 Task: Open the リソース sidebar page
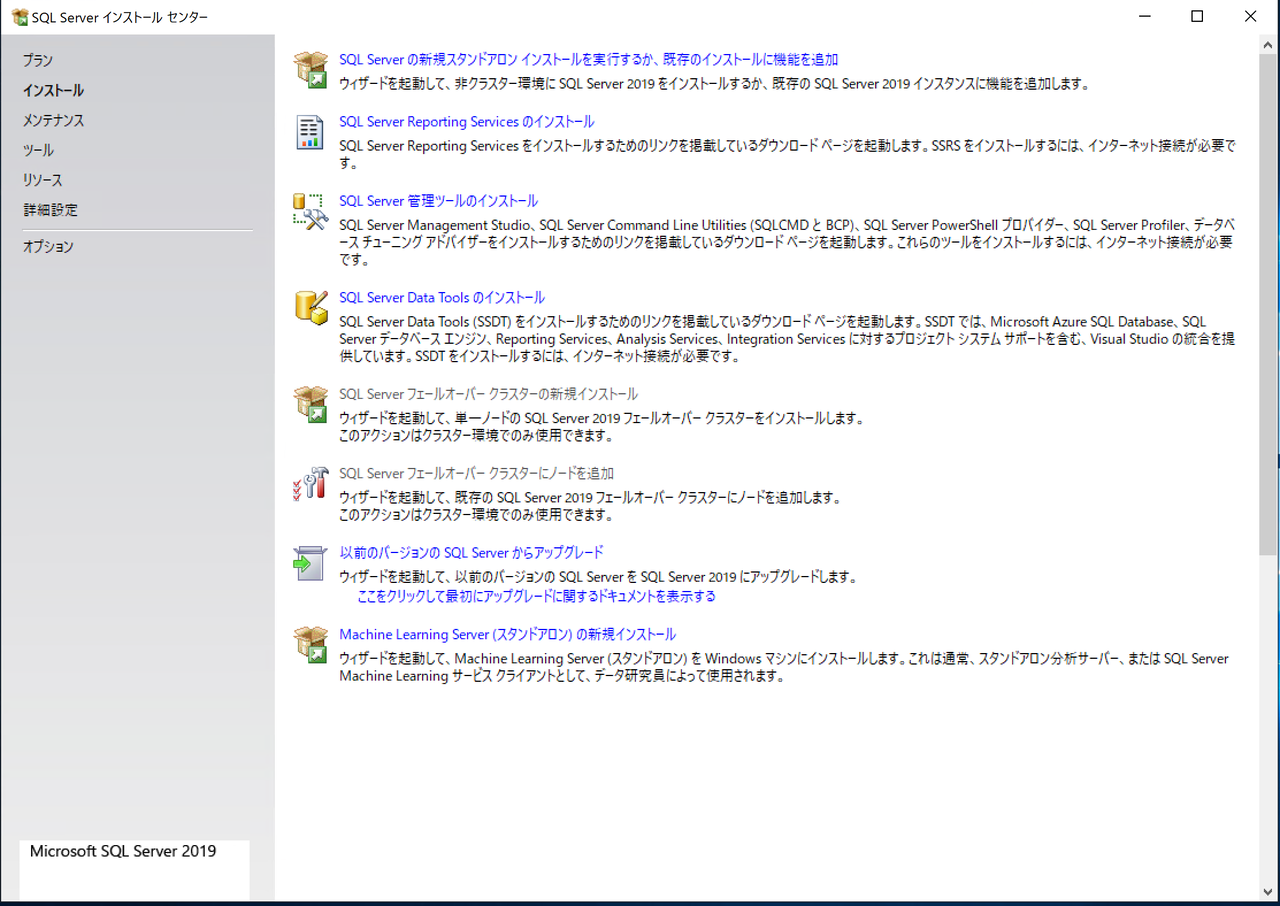tap(43, 181)
